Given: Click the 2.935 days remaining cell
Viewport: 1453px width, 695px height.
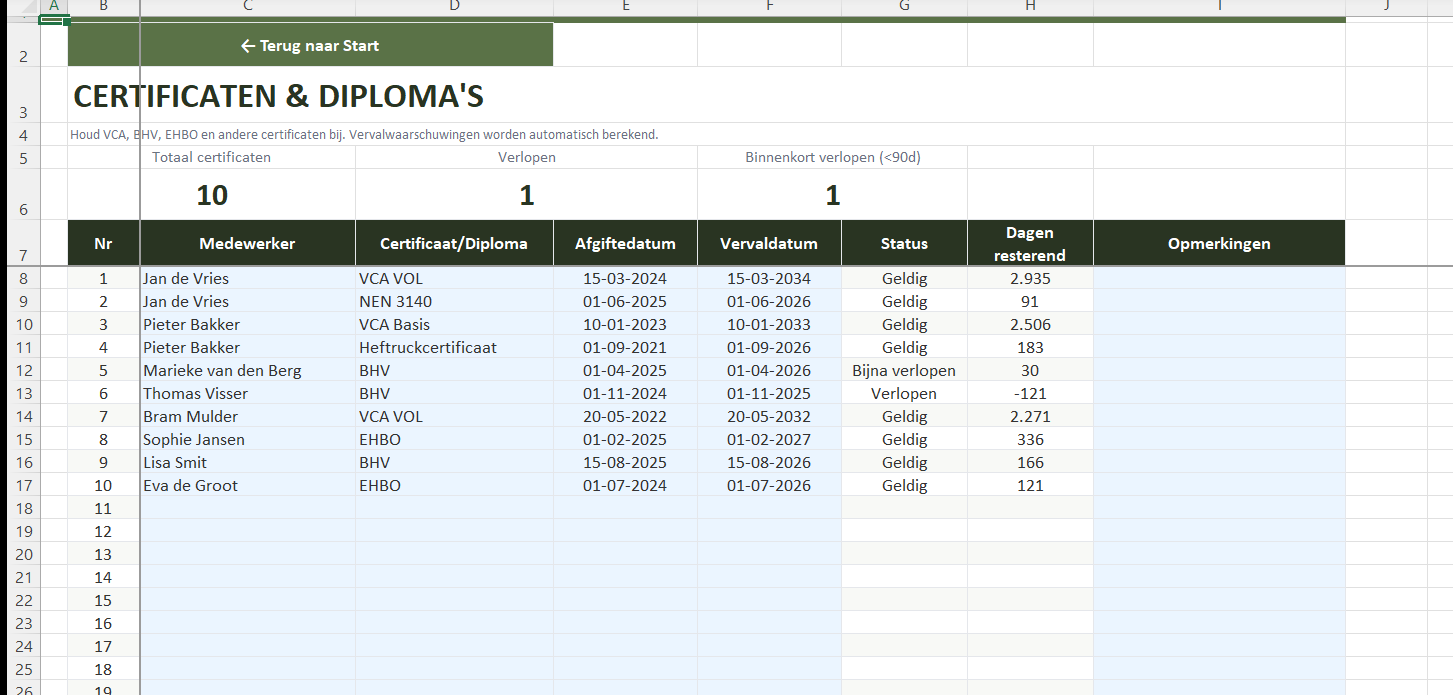Looking at the screenshot, I should [x=1030, y=279].
